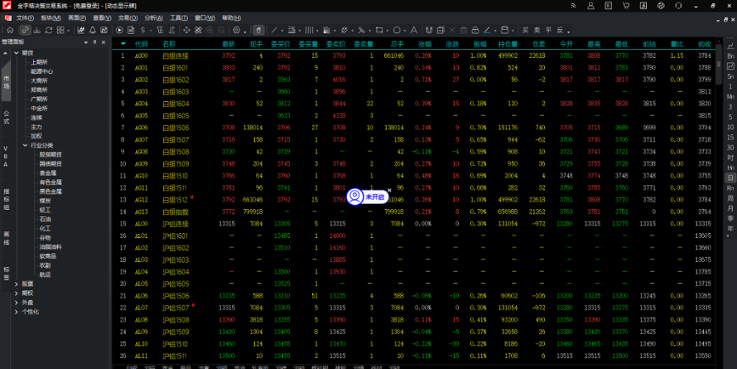The height and width of the screenshot is (369, 737).
Task: Click the trash bin delete-drawing icon
Action: 463,30
